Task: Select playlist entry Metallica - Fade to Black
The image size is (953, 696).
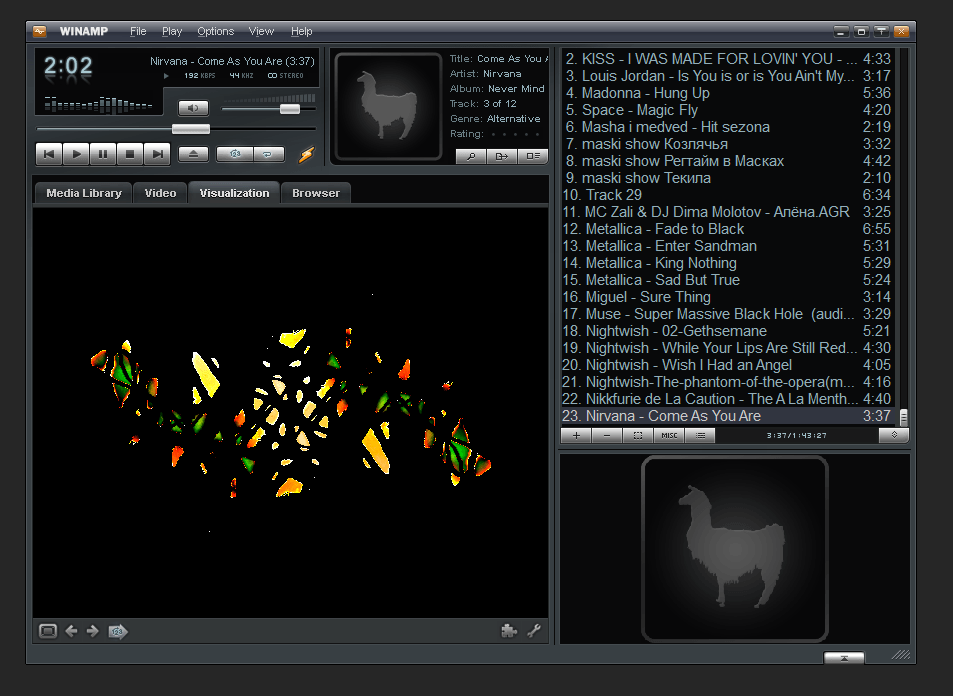Action: 728,229
